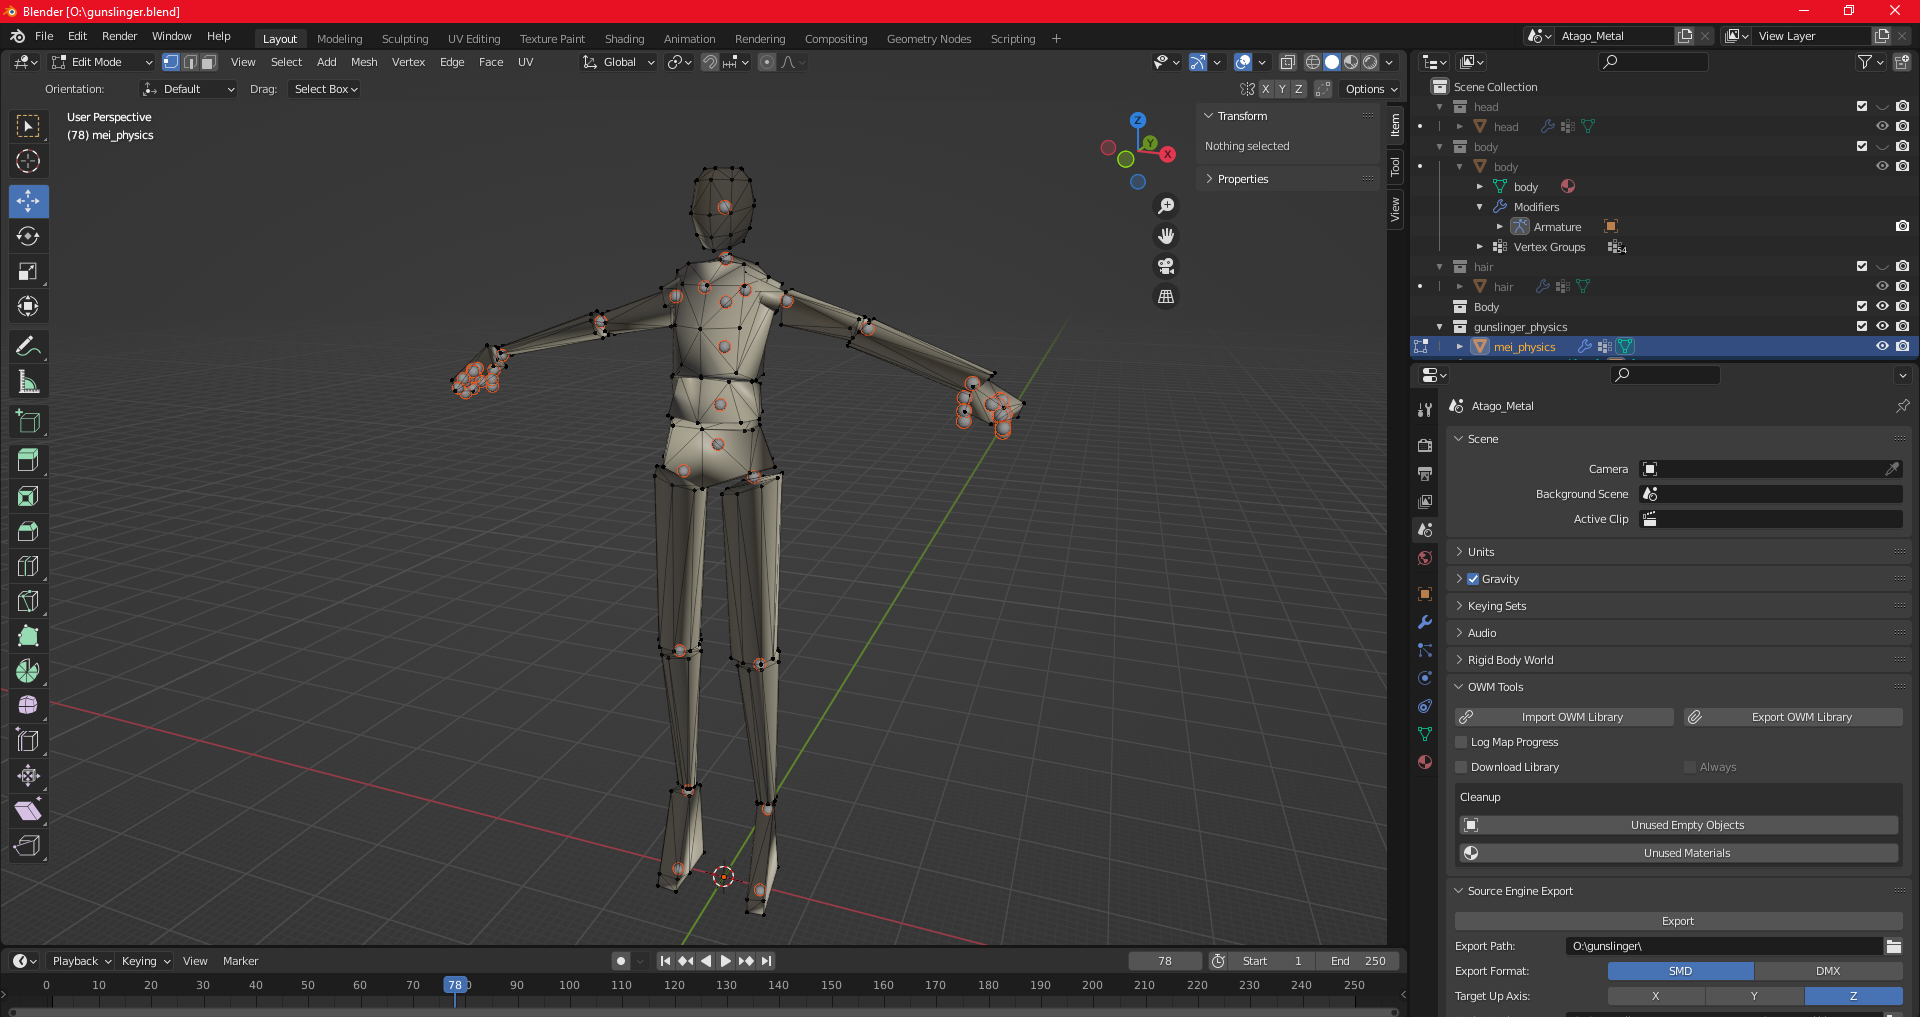This screenshot has height=1017, width=1920.
Task: Select the Move tool in toolbar
Action: click(x=28, y=201)
